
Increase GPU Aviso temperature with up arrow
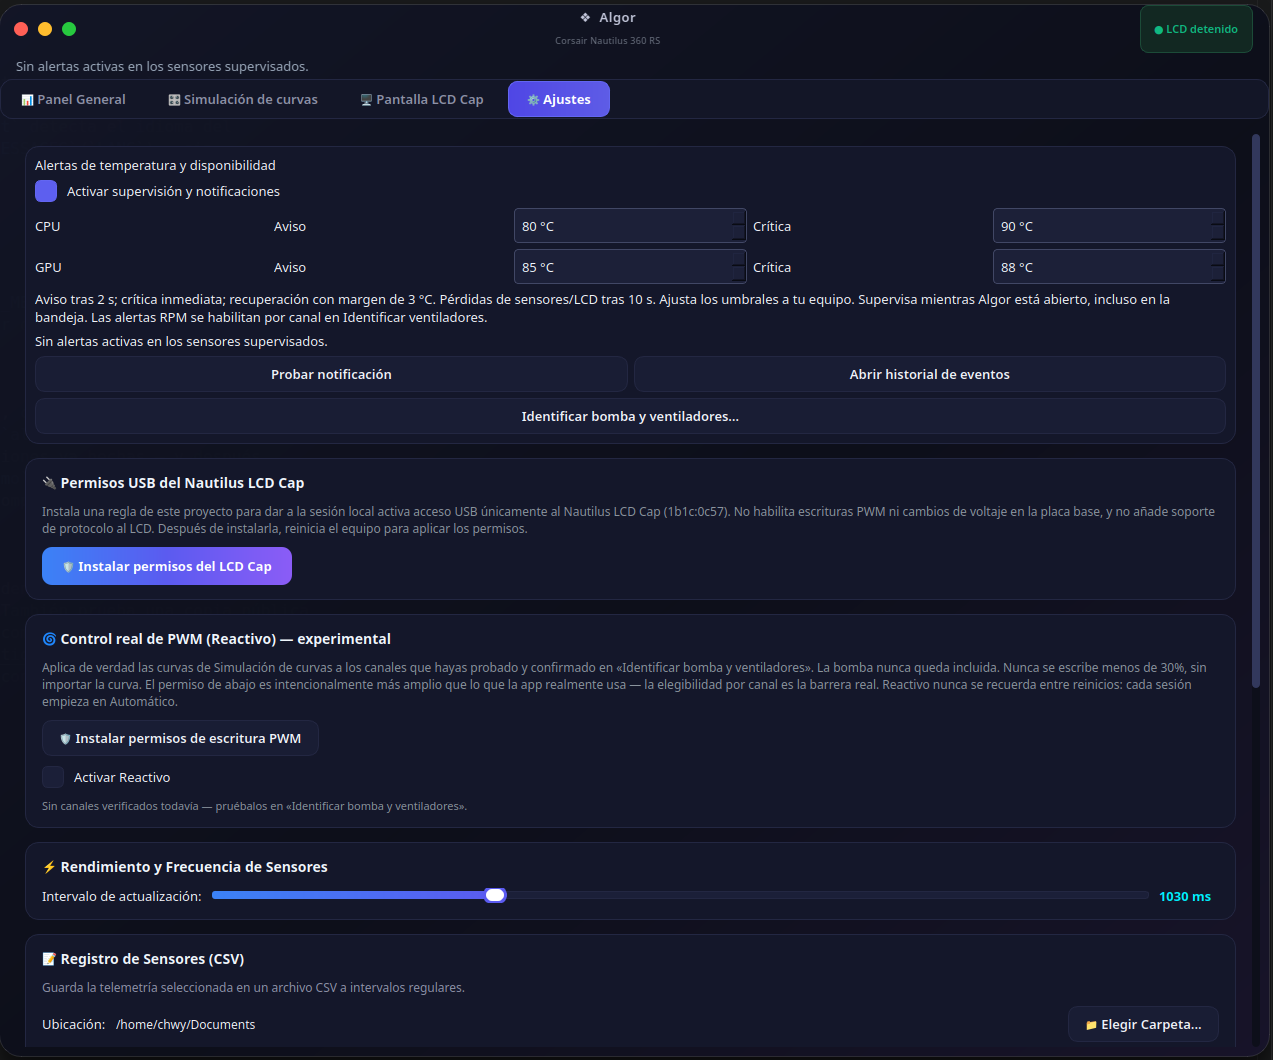click(x=739, y=258)
